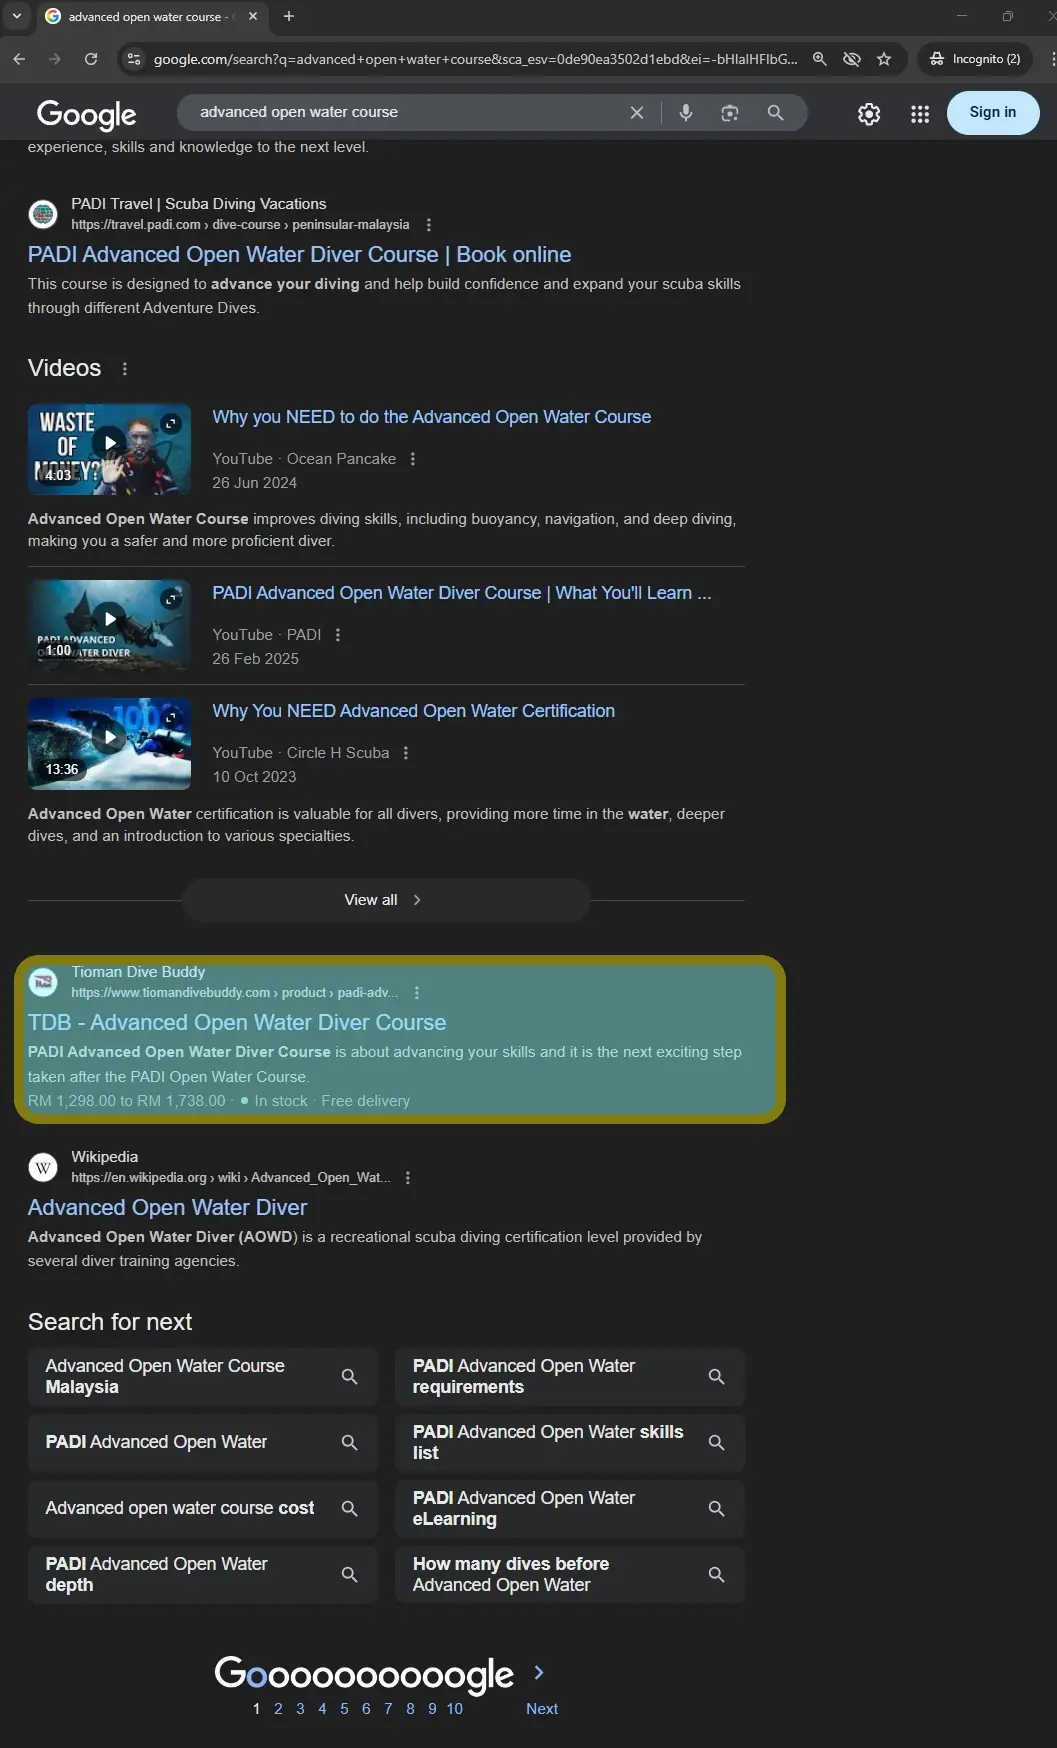Click Next results page link
The image size is (1057, 1748).
click(542, 1709)
